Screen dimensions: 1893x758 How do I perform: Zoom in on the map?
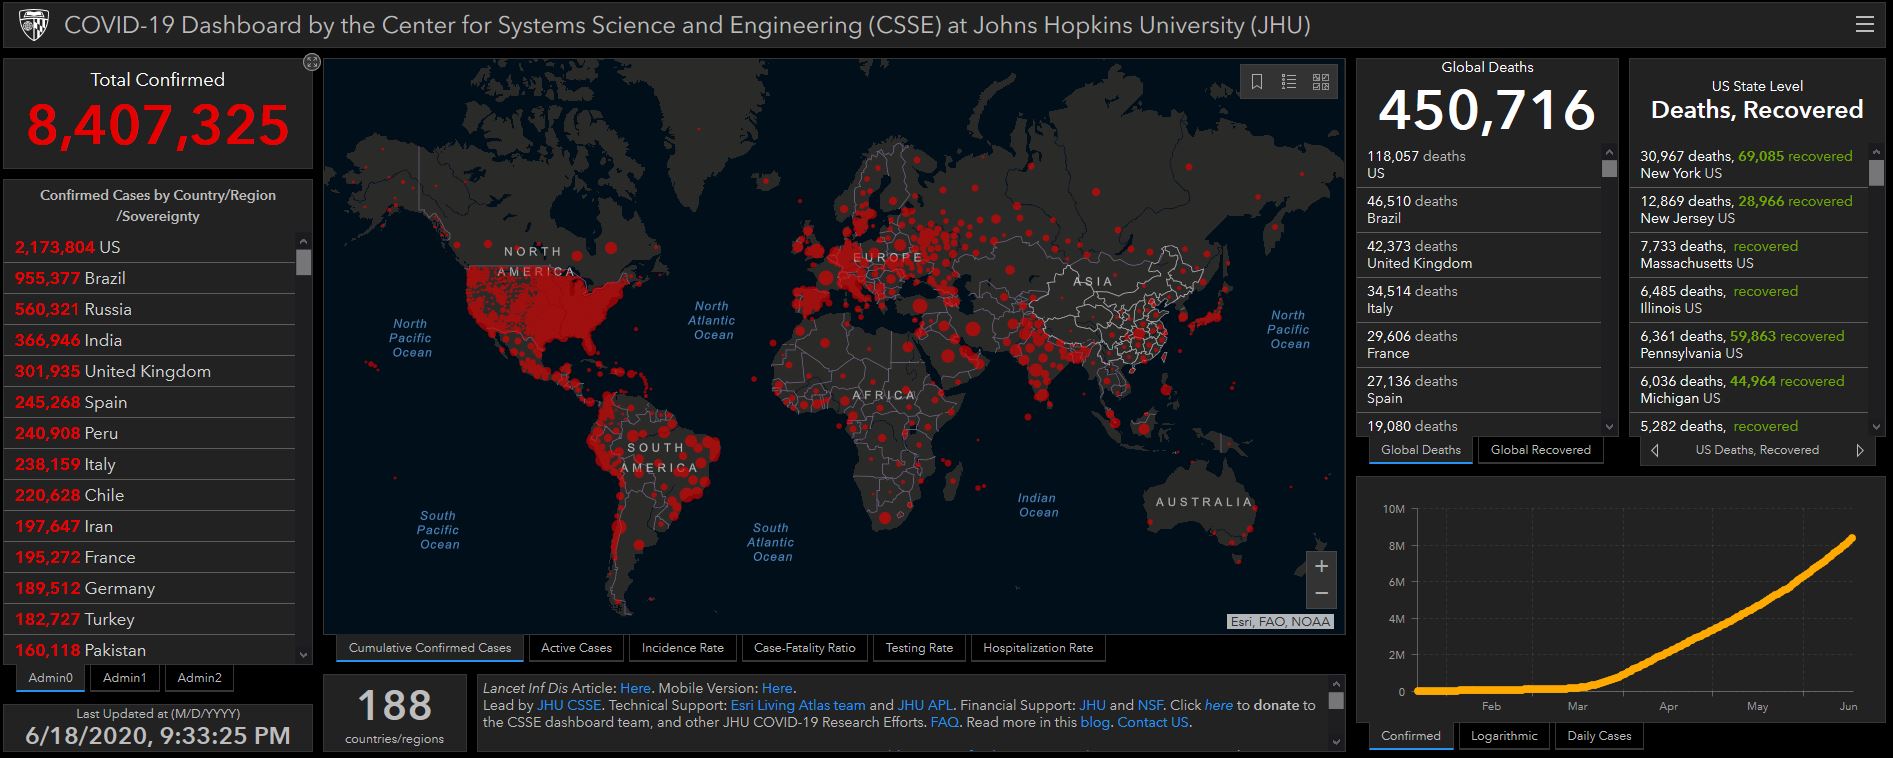coord(1321,566)
